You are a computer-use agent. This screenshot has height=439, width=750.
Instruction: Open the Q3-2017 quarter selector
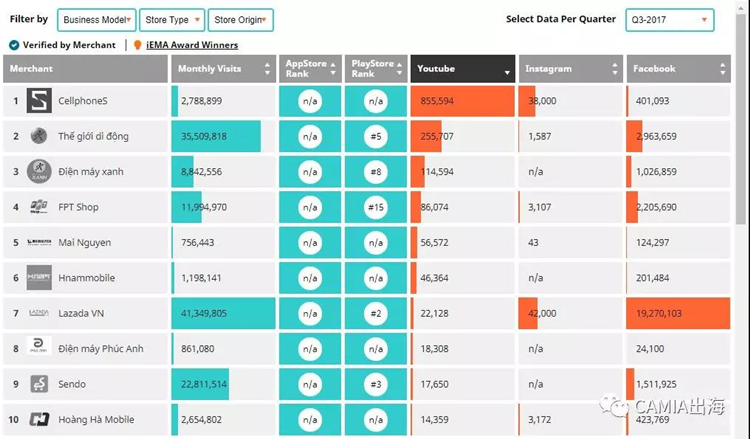tap(670, 20)
